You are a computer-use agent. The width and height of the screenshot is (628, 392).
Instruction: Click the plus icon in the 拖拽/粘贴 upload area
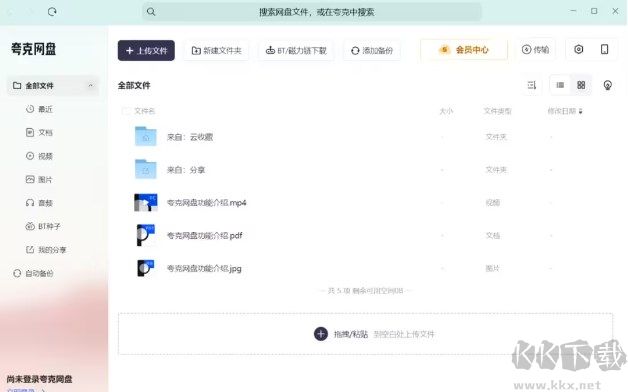[x=321, y=334]
